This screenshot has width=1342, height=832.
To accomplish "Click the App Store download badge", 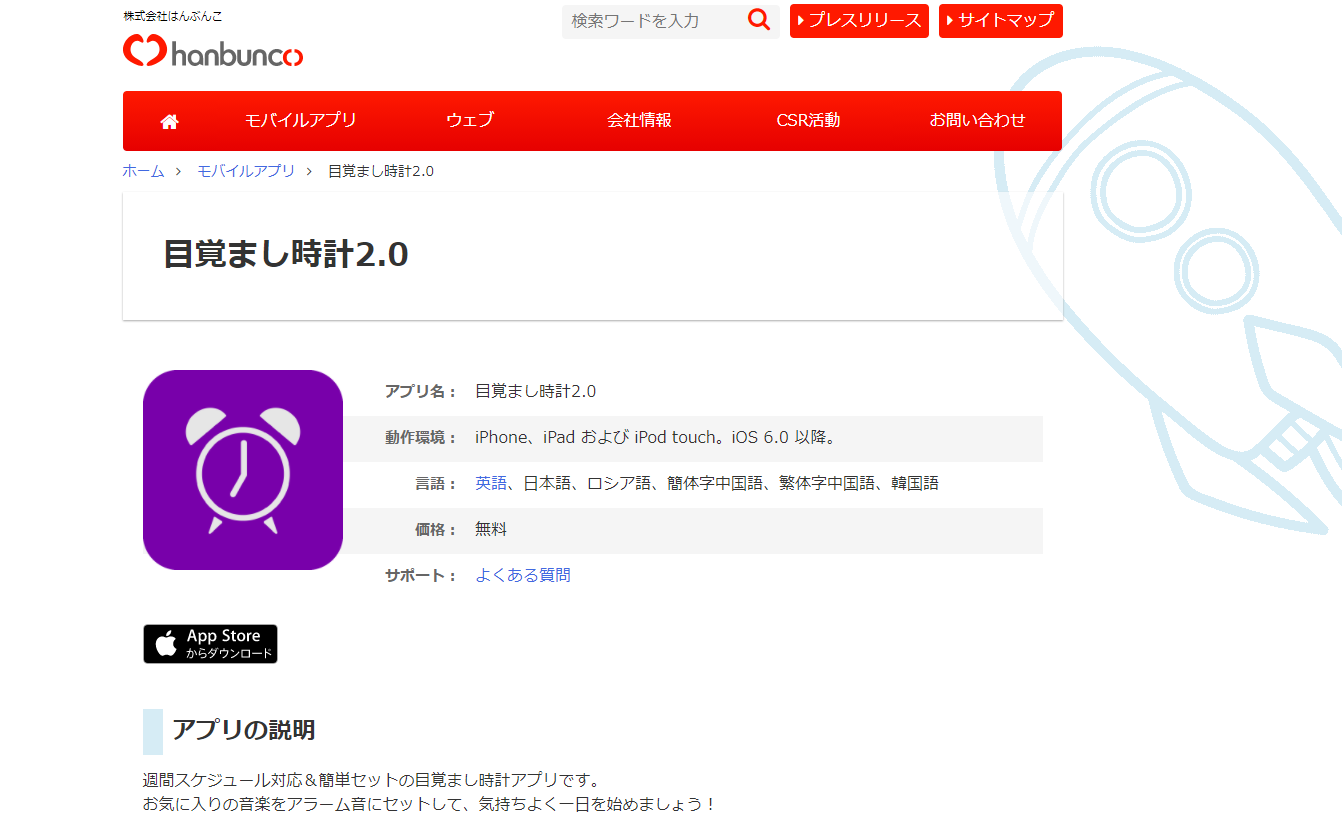I will tap(210, 644).
